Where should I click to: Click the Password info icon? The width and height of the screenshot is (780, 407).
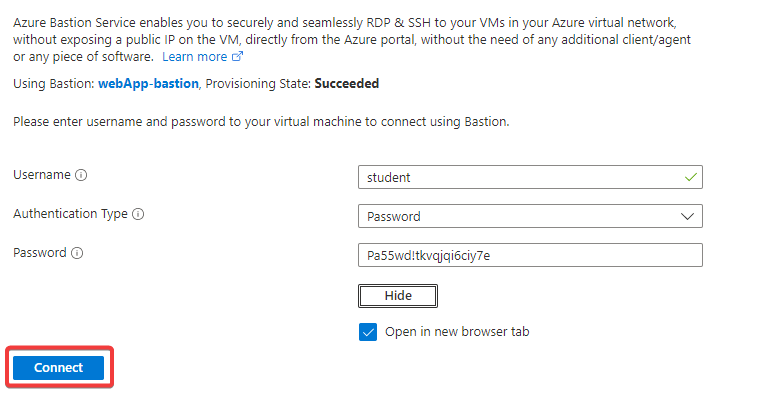pyautogui.click(x=77, y=253)
